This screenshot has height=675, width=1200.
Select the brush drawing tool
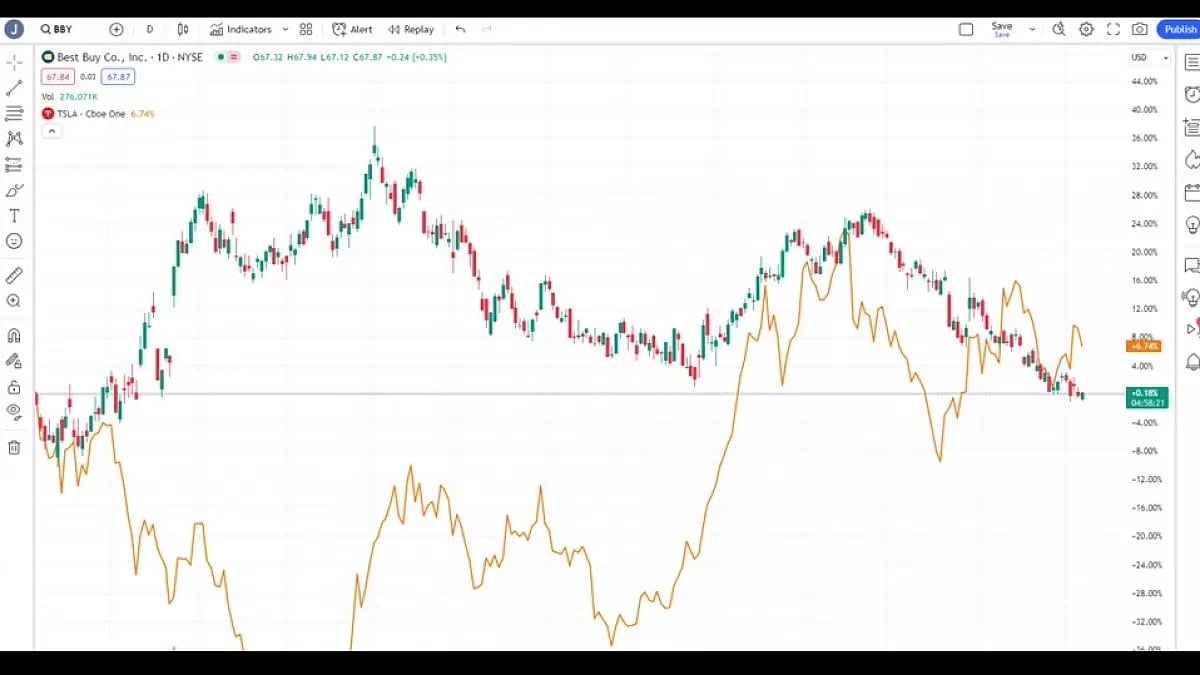pos(13,190)
